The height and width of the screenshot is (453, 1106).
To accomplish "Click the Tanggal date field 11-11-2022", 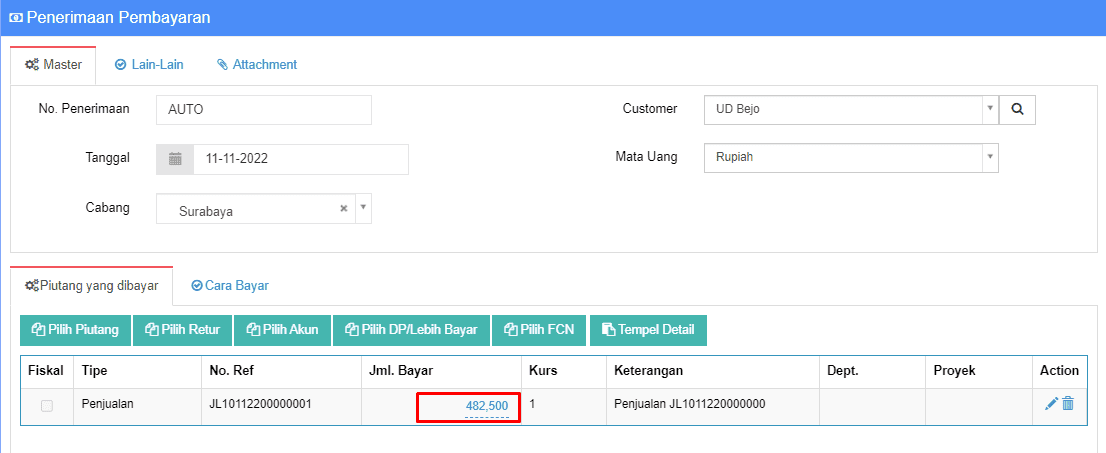I will 300,159.
